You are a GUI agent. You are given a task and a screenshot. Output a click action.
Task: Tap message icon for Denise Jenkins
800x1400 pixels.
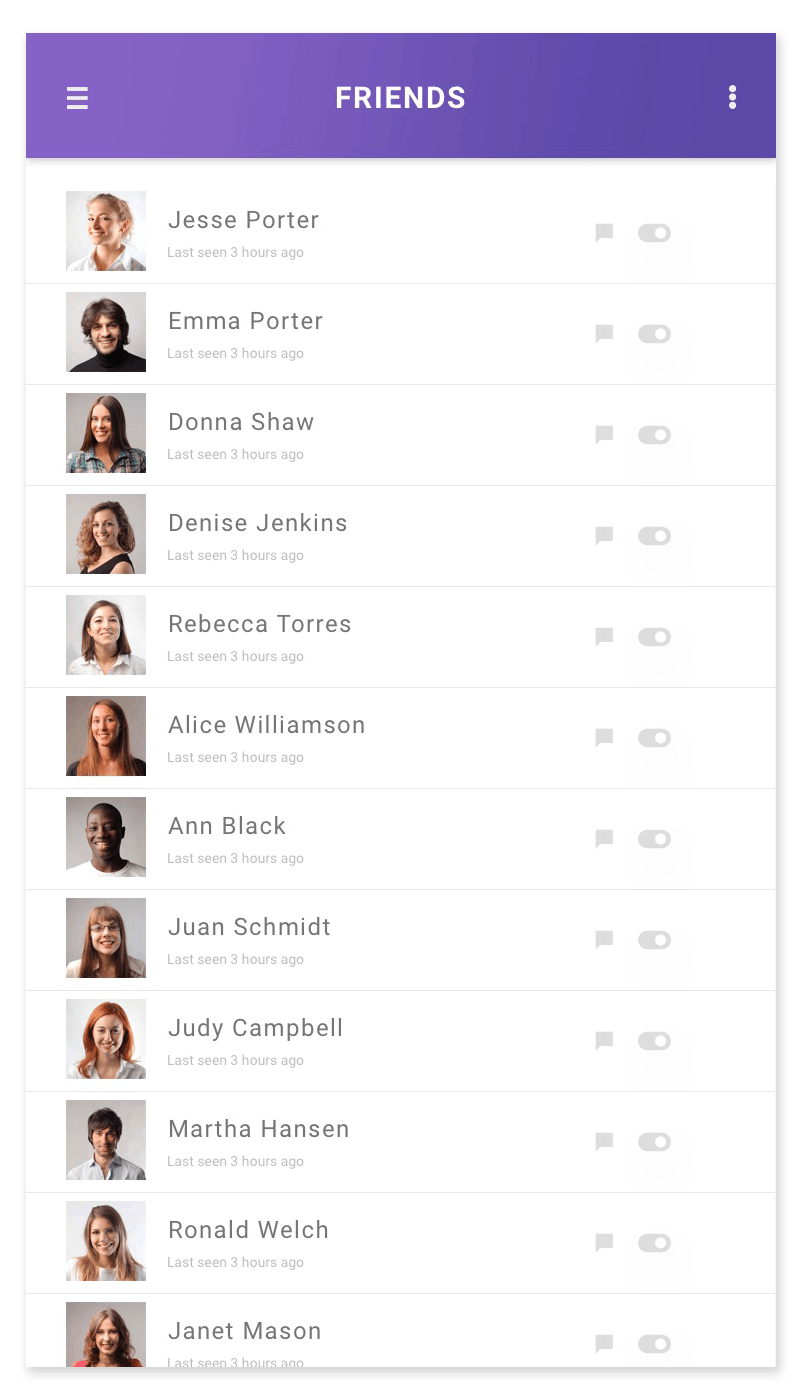pyautogui.click(x=604, y=536)
